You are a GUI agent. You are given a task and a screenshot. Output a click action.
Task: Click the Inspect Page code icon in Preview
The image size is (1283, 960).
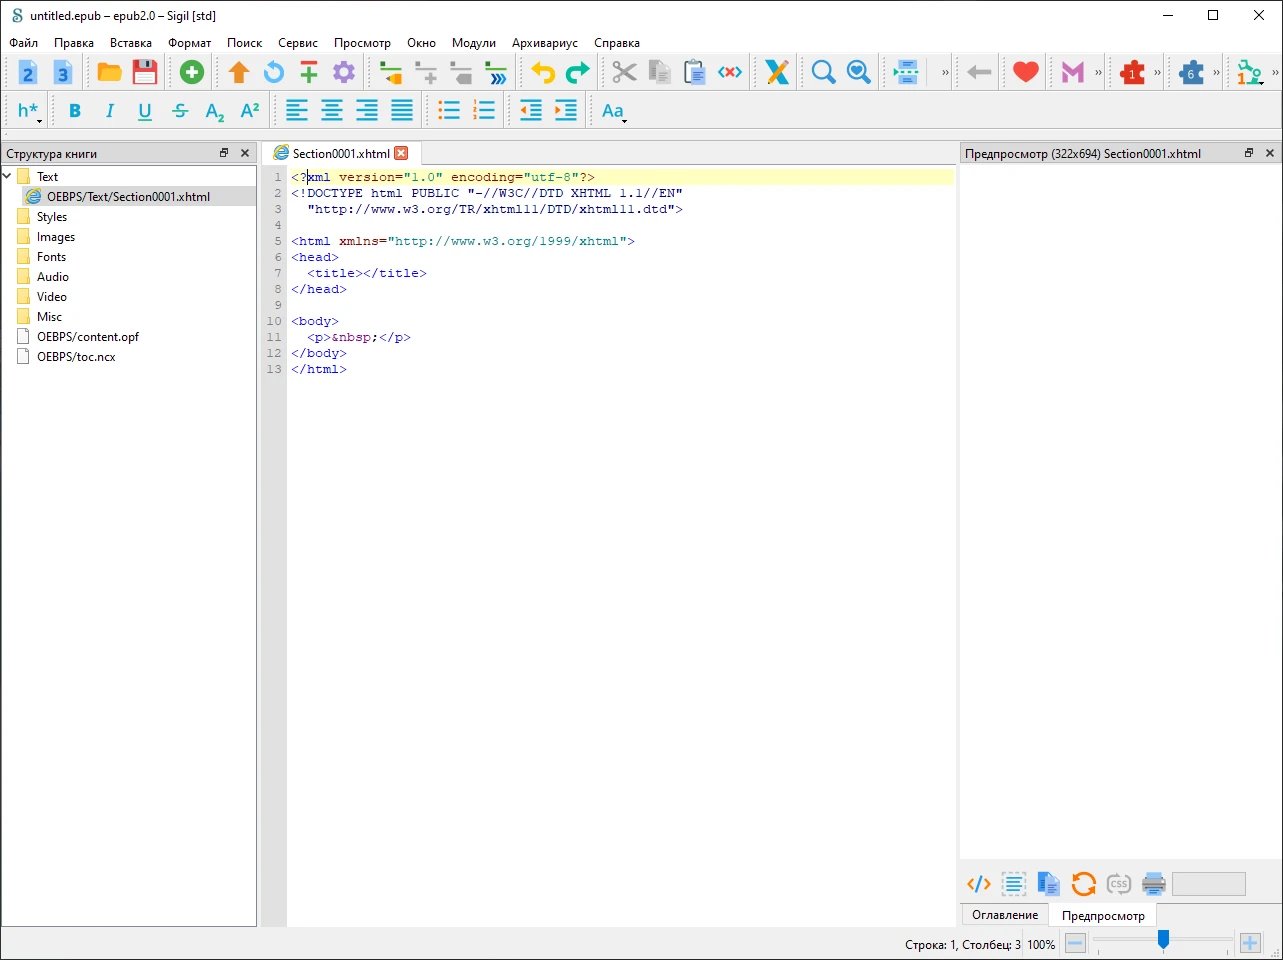pos(978,884)
